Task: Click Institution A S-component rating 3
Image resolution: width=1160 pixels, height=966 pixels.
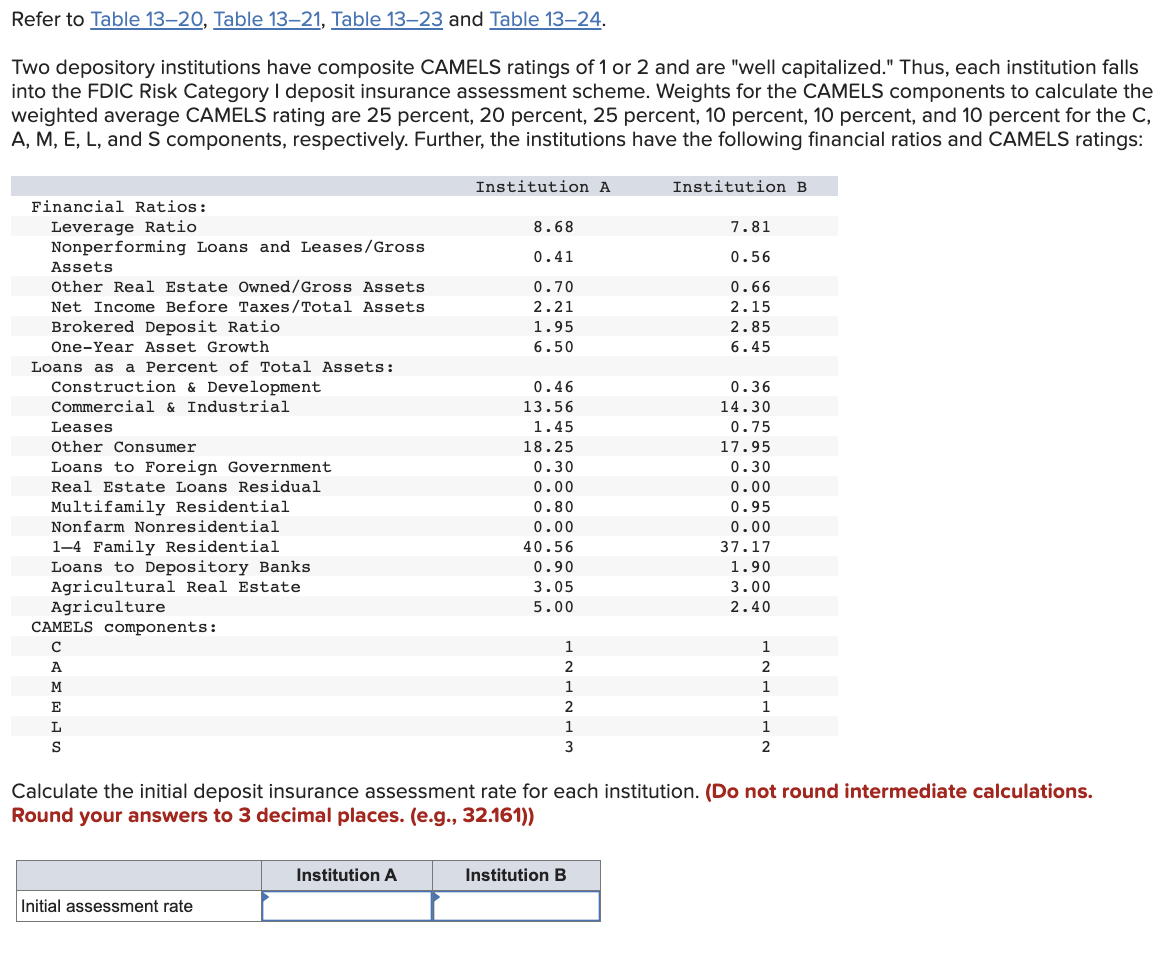Action: [569, 747]
